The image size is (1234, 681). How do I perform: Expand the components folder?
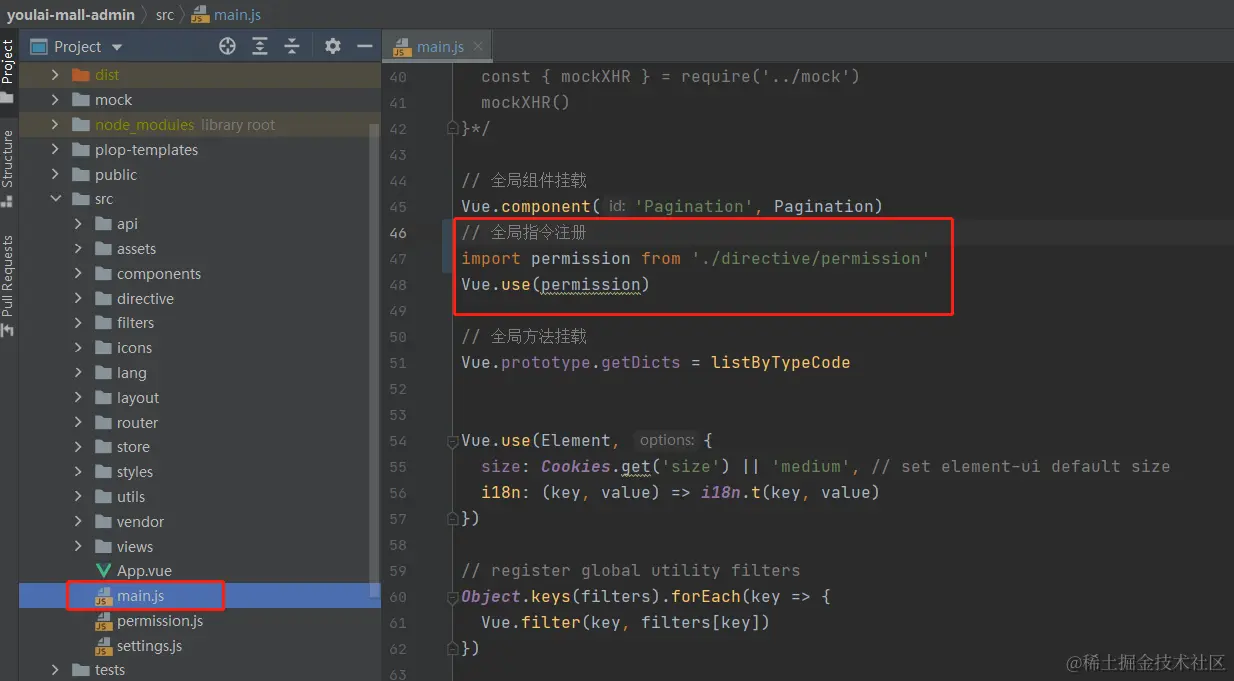(78, 273)
